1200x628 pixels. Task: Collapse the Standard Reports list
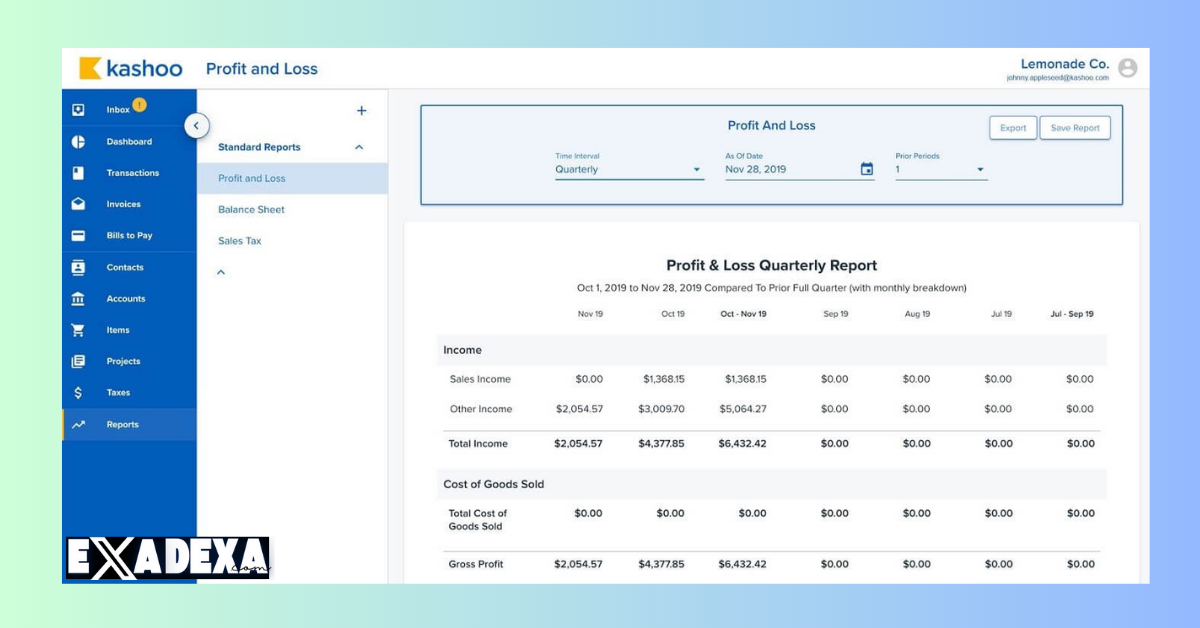[358, 146]
